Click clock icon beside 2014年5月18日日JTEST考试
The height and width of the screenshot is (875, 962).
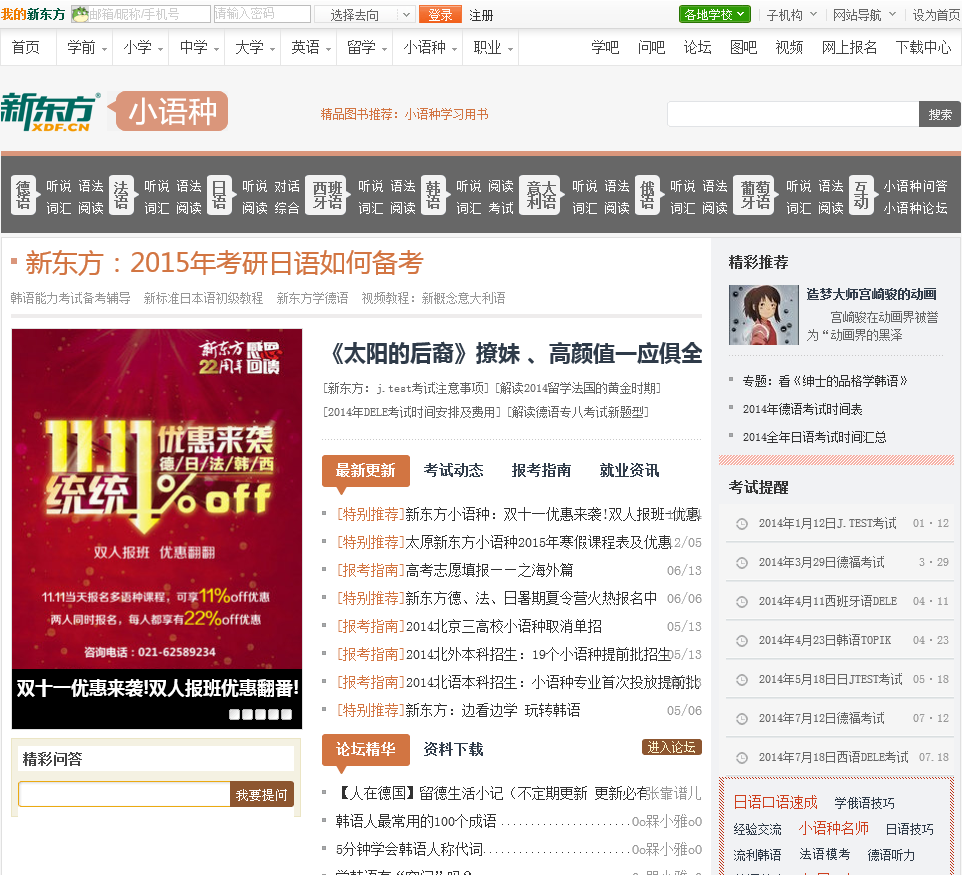click(742, 679)
